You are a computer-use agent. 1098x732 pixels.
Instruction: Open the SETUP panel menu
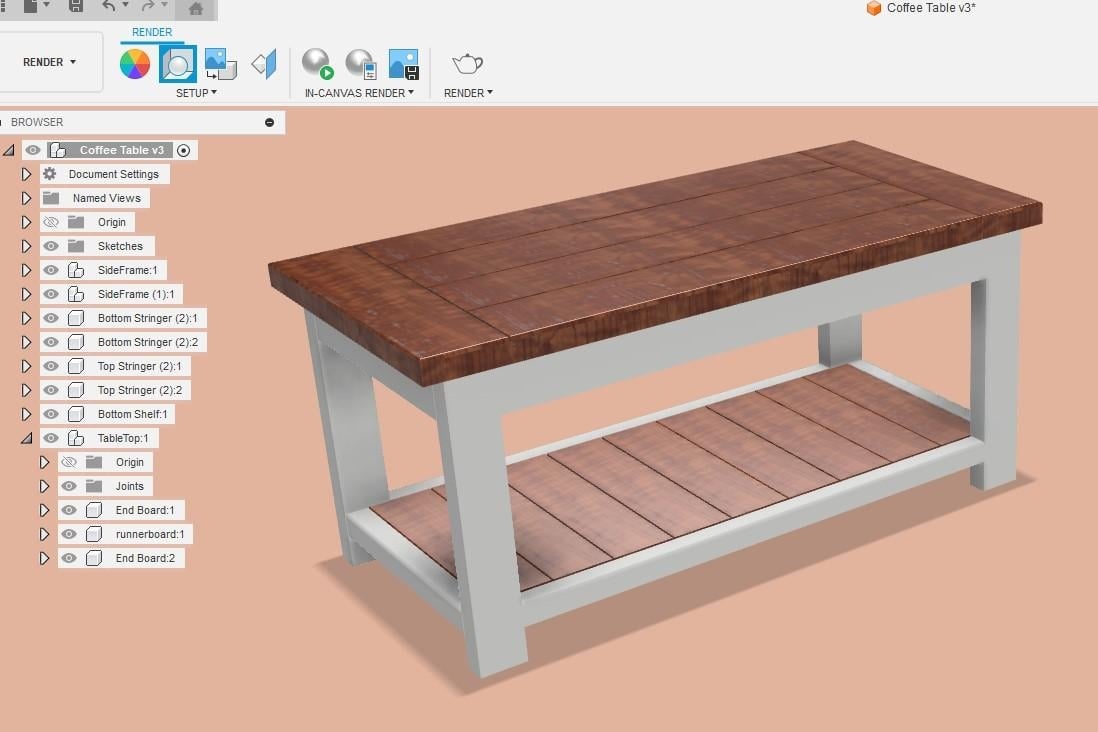(196, 92)
